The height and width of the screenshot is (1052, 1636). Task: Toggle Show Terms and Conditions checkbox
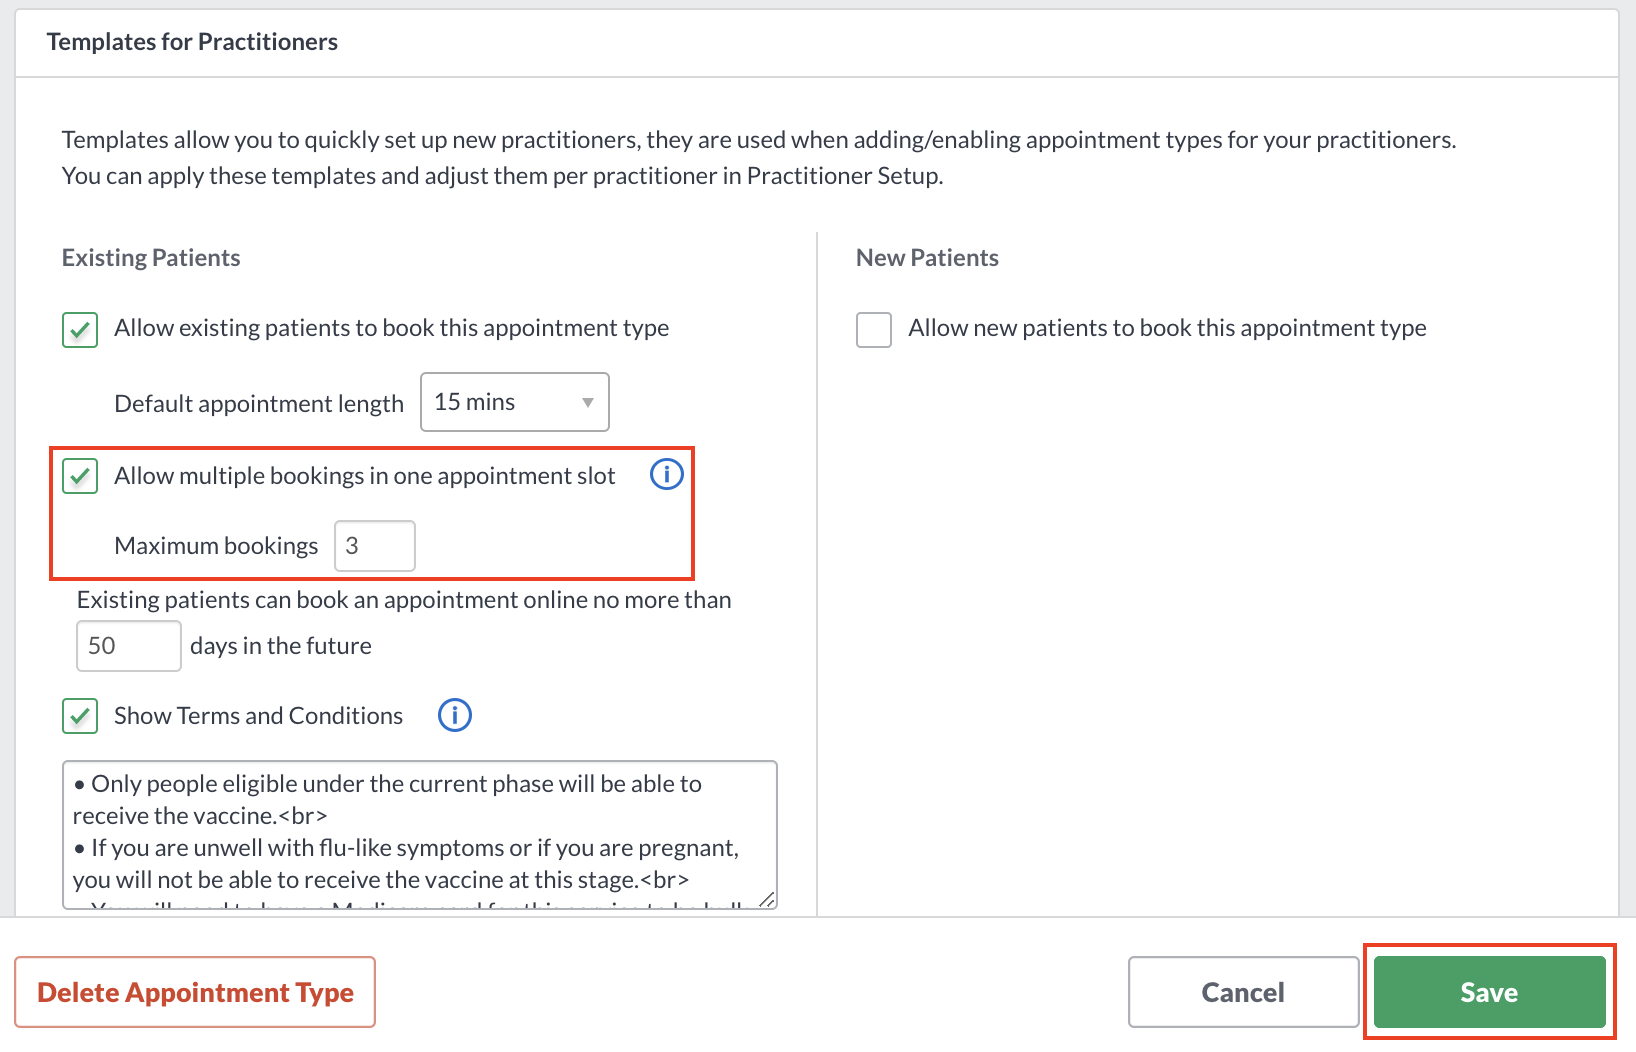[80, 716]
